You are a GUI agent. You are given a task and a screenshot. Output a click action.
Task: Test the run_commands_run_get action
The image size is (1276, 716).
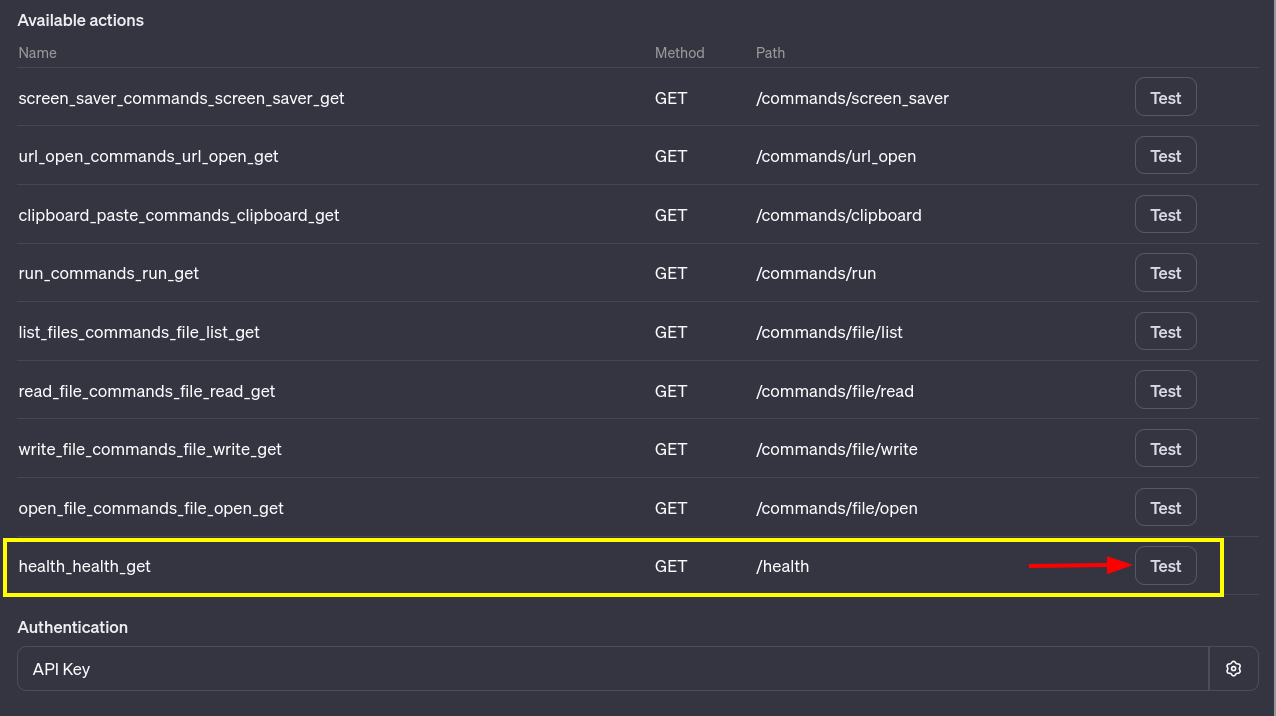click(1165, 272)
